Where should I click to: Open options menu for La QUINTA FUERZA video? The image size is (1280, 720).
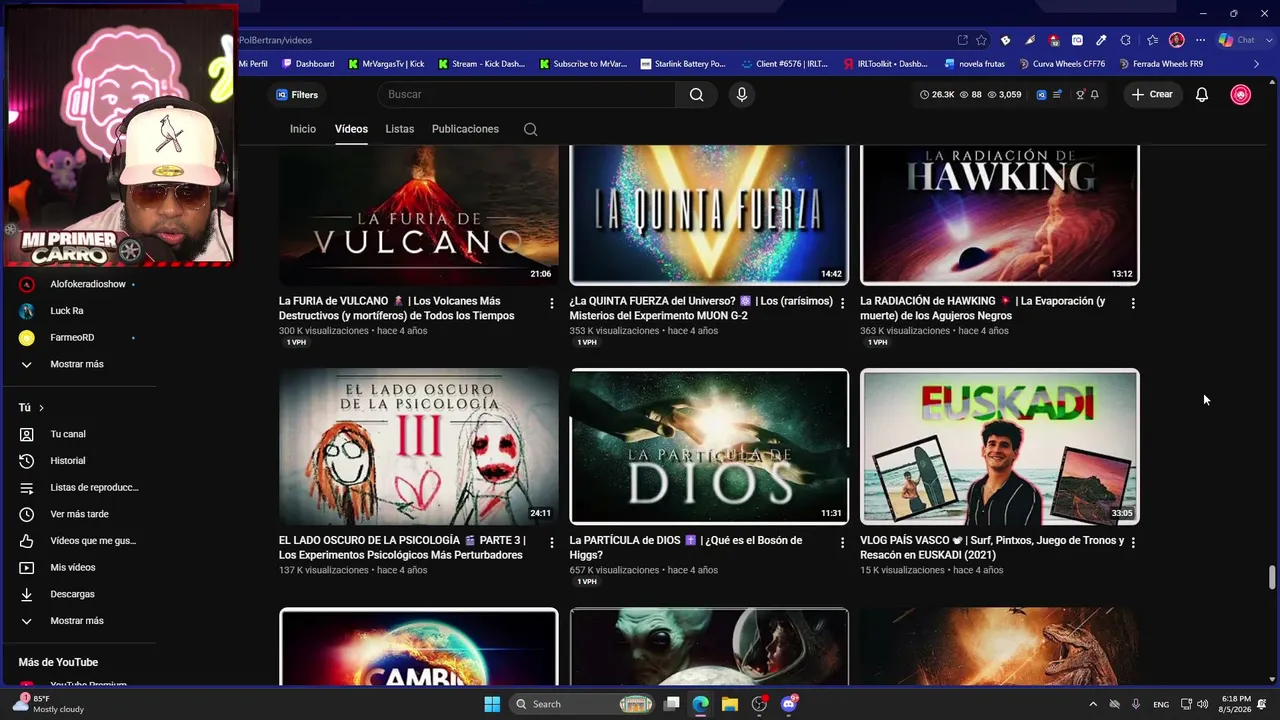[x=842, y=303]
